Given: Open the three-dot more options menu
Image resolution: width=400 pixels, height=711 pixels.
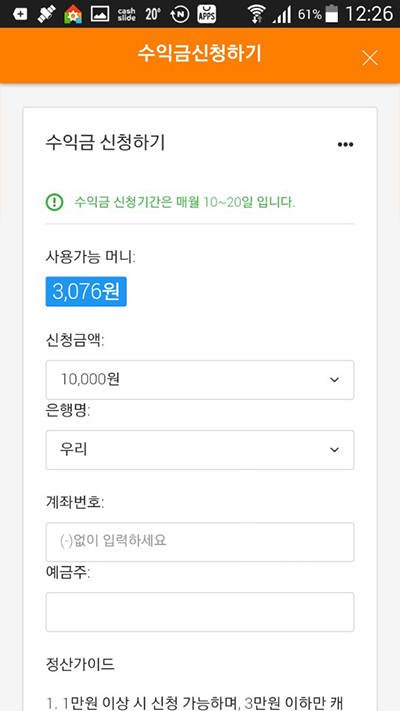Looking at the screenshot, I should pyautogui.click(x=345, y=145).
